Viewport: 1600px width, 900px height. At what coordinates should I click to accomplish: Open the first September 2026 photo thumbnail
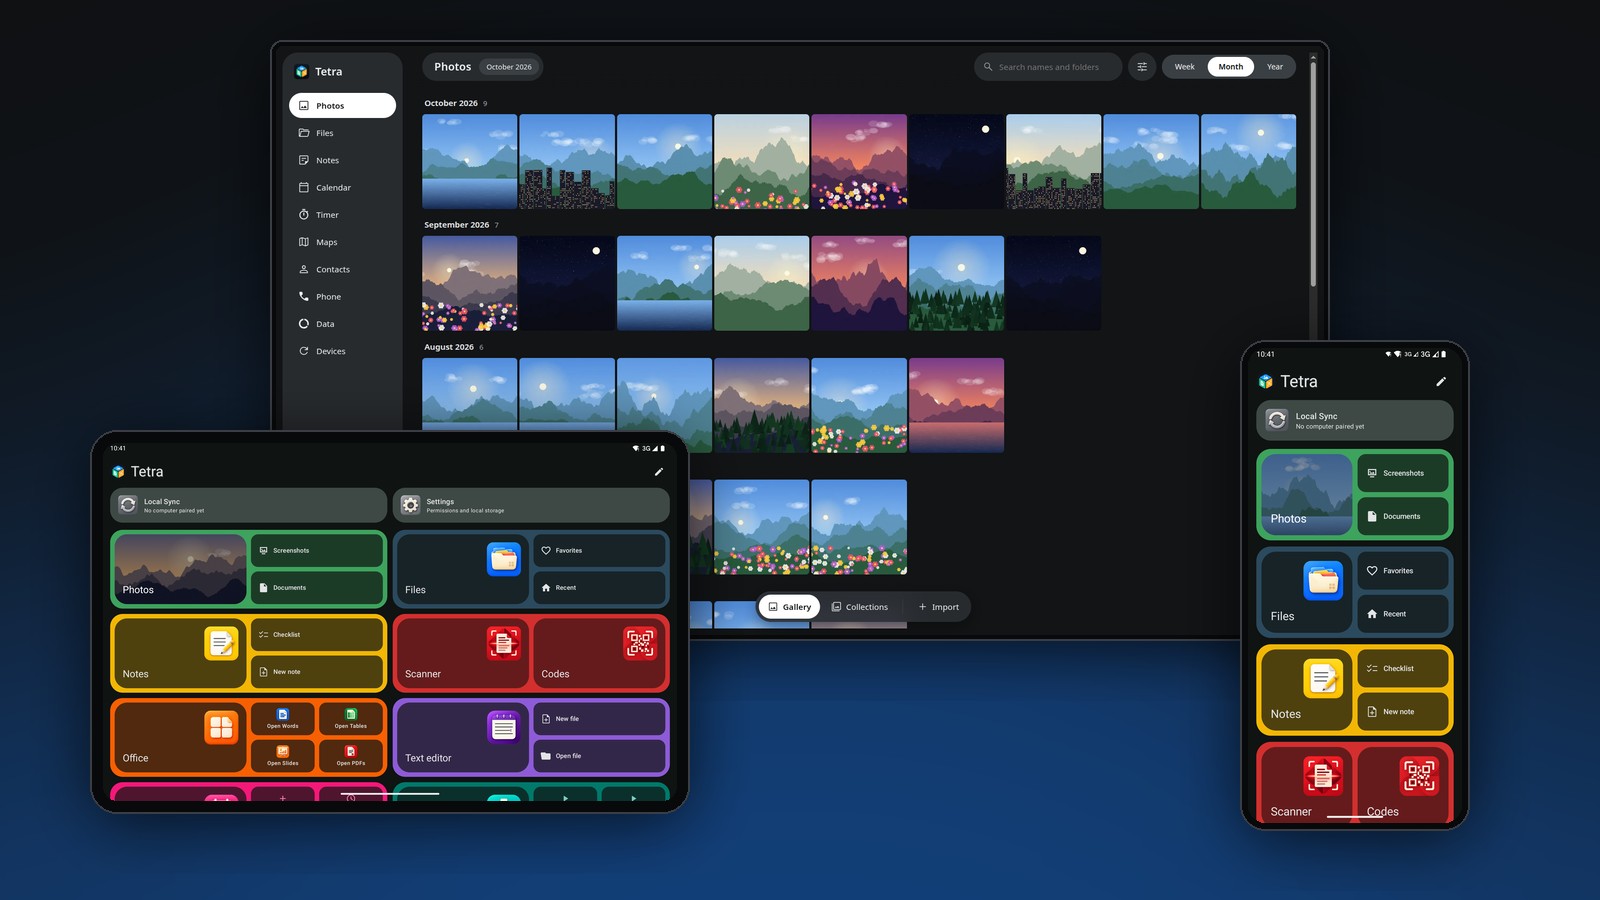click(x=470, y=283)
